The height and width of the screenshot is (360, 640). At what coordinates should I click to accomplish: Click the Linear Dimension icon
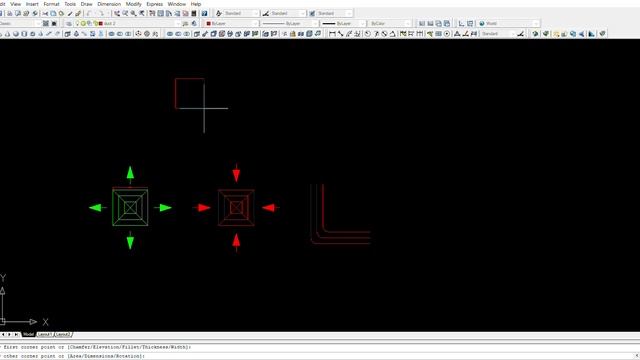point(332,34)
